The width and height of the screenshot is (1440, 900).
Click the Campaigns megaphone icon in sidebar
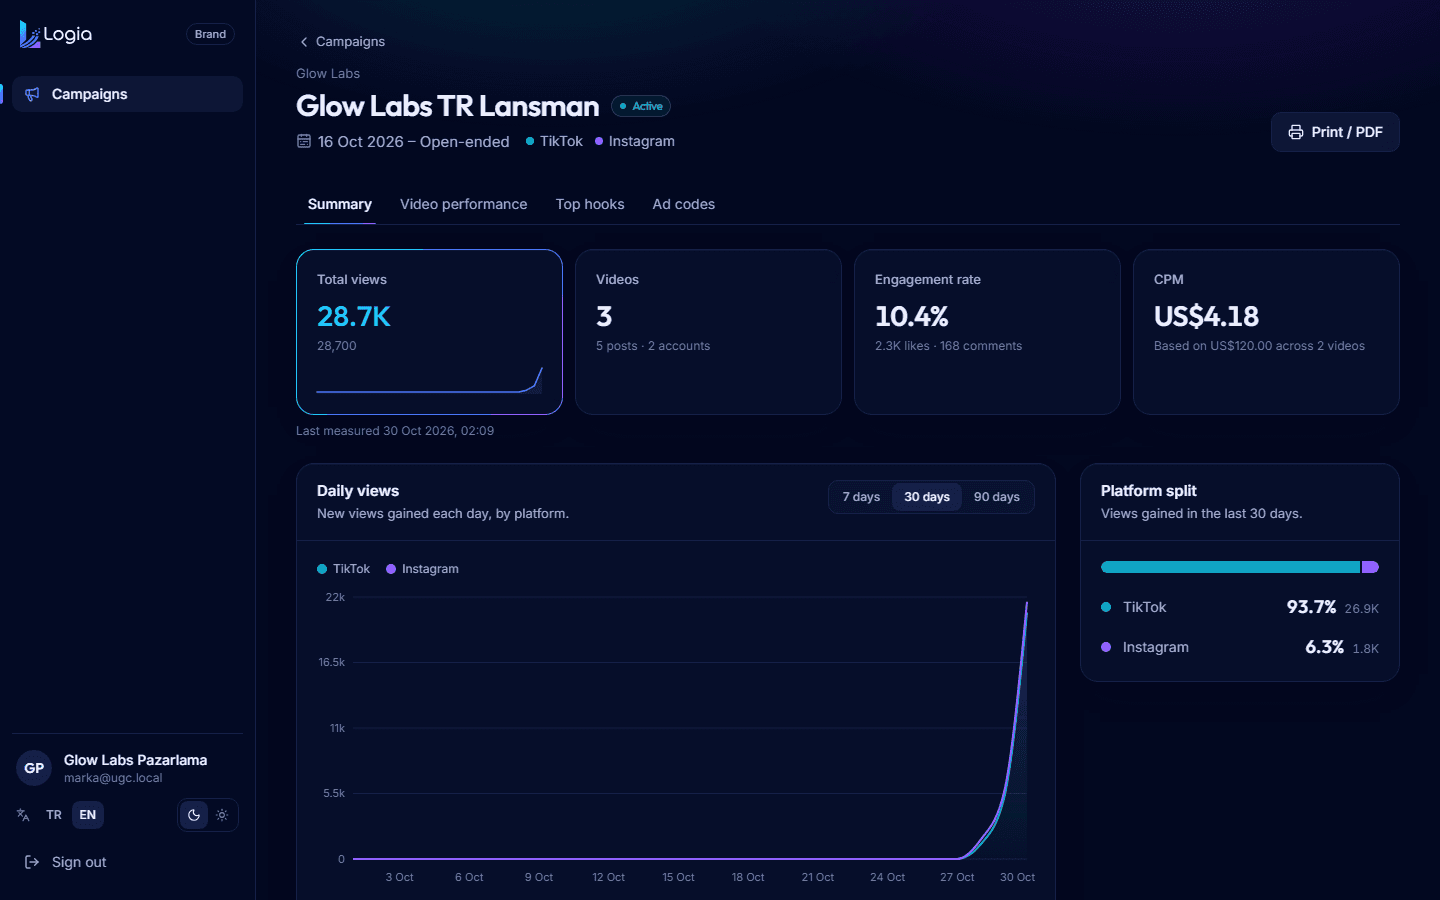[32, 94]
